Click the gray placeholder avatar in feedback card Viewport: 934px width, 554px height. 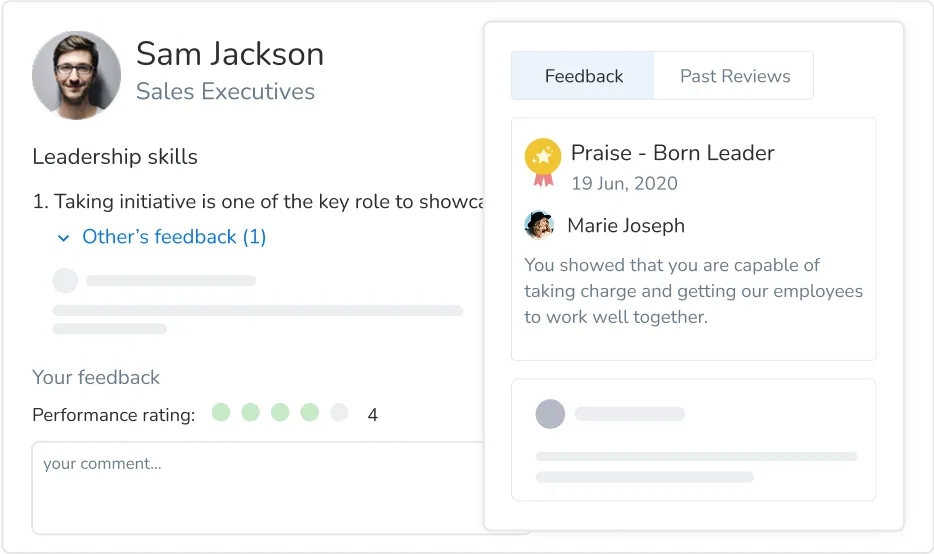[550, 414]
